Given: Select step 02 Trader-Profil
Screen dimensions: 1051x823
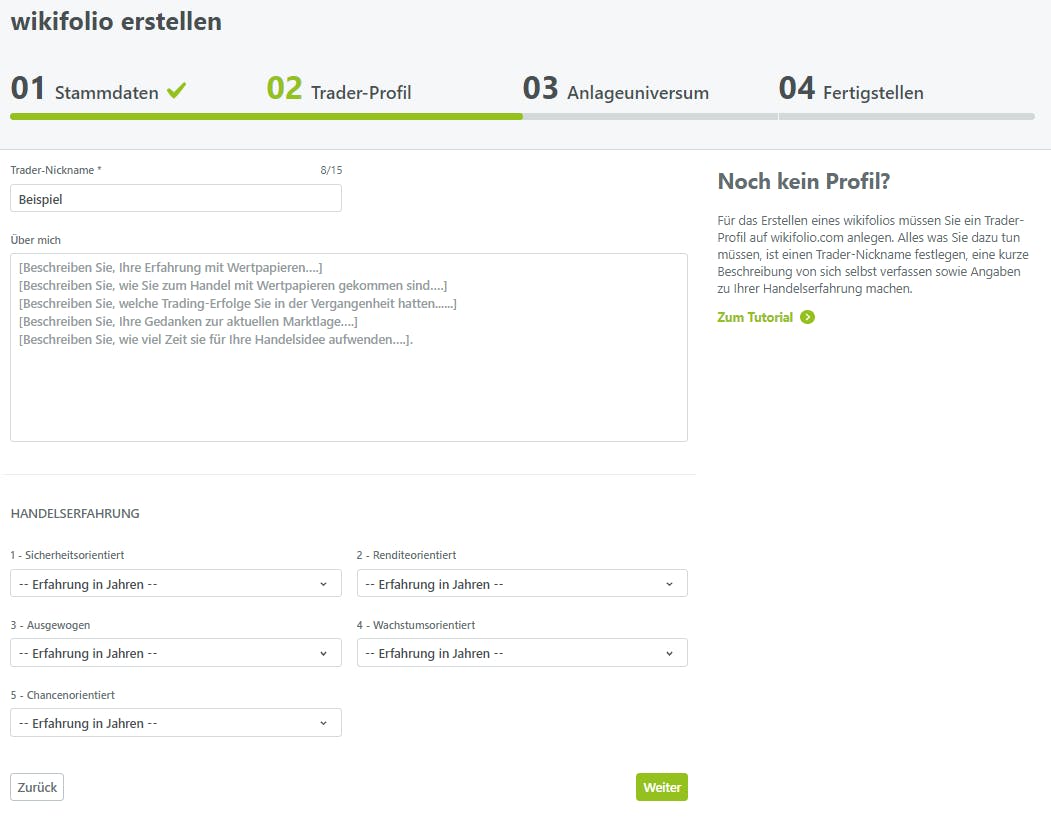Looking at the screenshot, I should 339,89.
